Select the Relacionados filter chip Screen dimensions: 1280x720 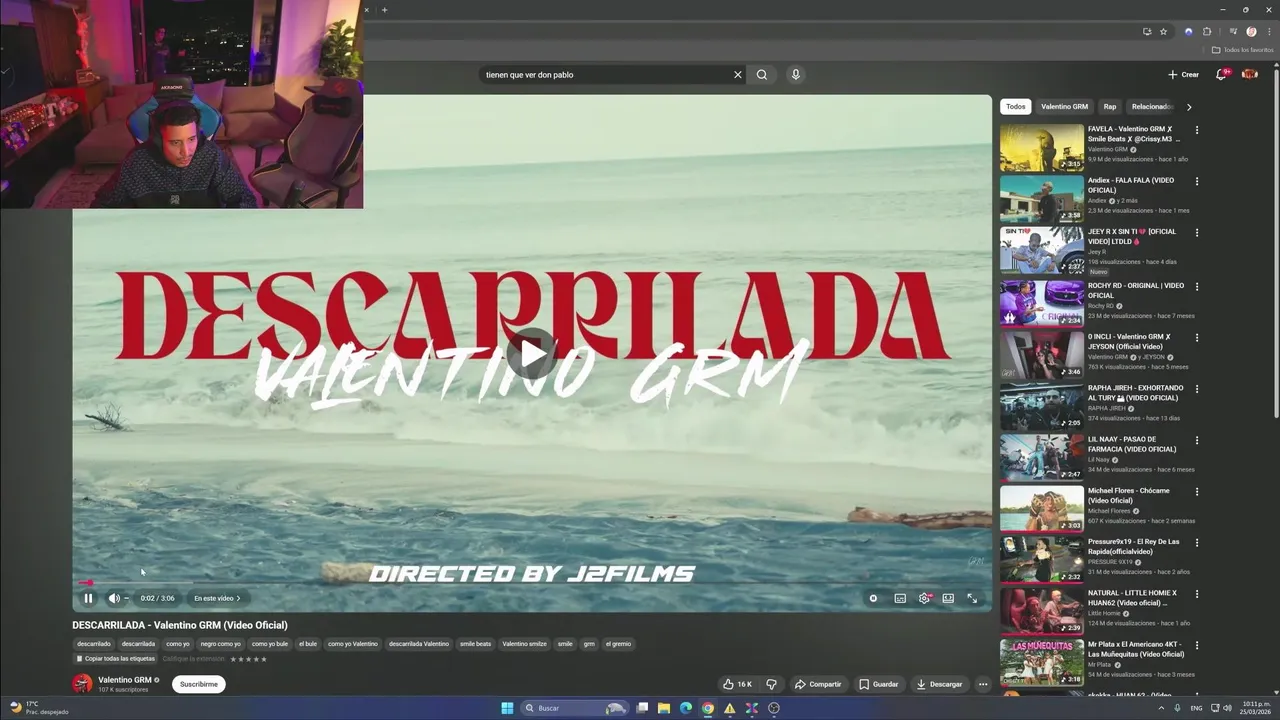1152,107
